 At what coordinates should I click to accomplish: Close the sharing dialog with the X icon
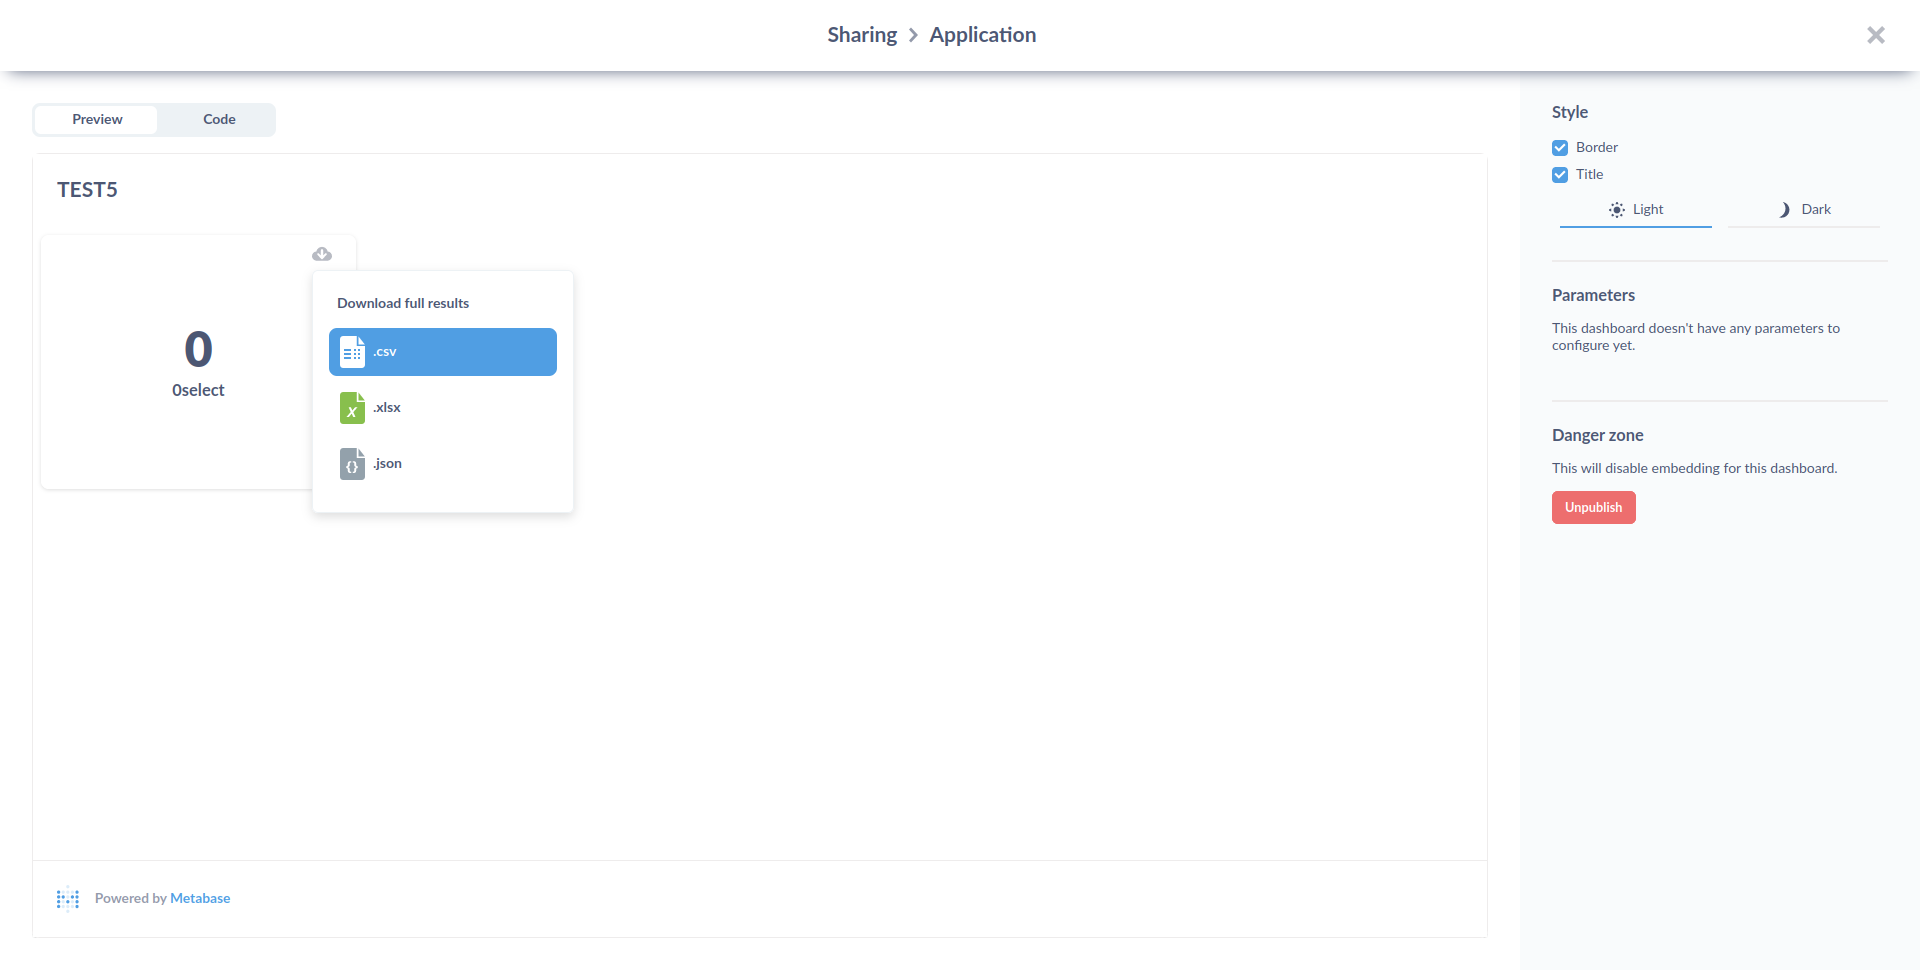coord(1876,35)
